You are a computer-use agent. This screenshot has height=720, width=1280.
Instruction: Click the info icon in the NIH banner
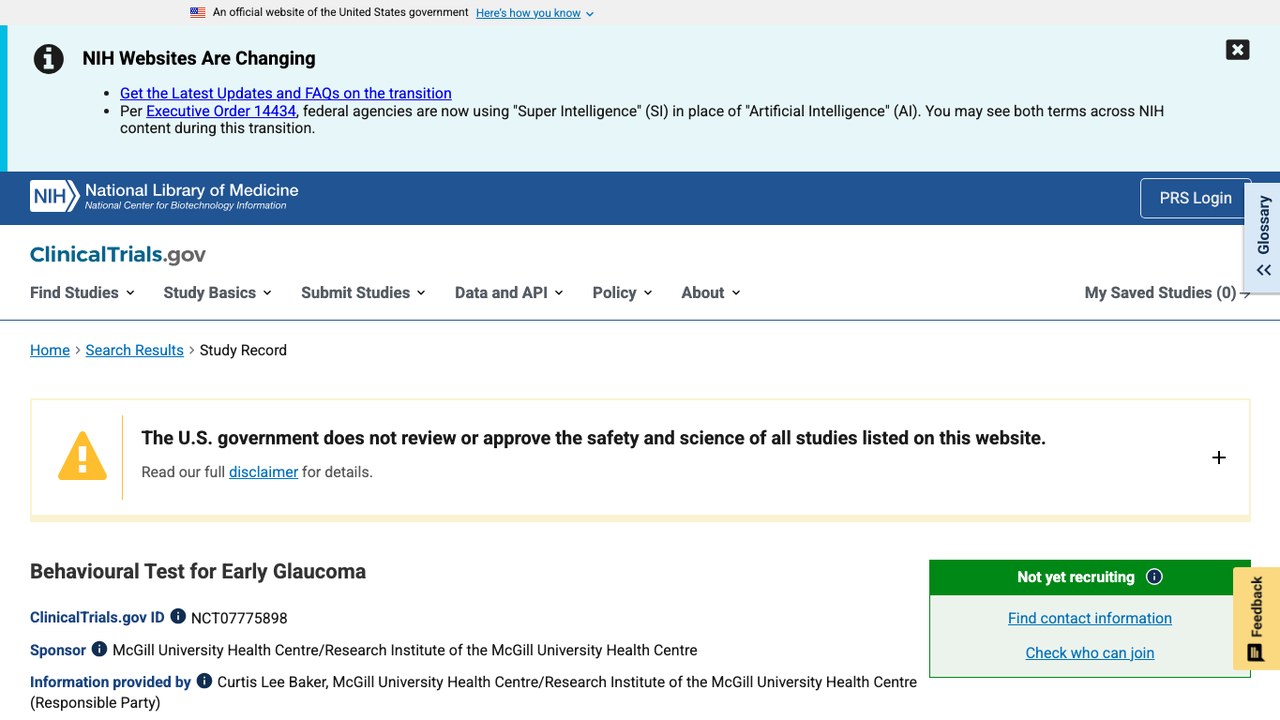[x=49, y=59]
